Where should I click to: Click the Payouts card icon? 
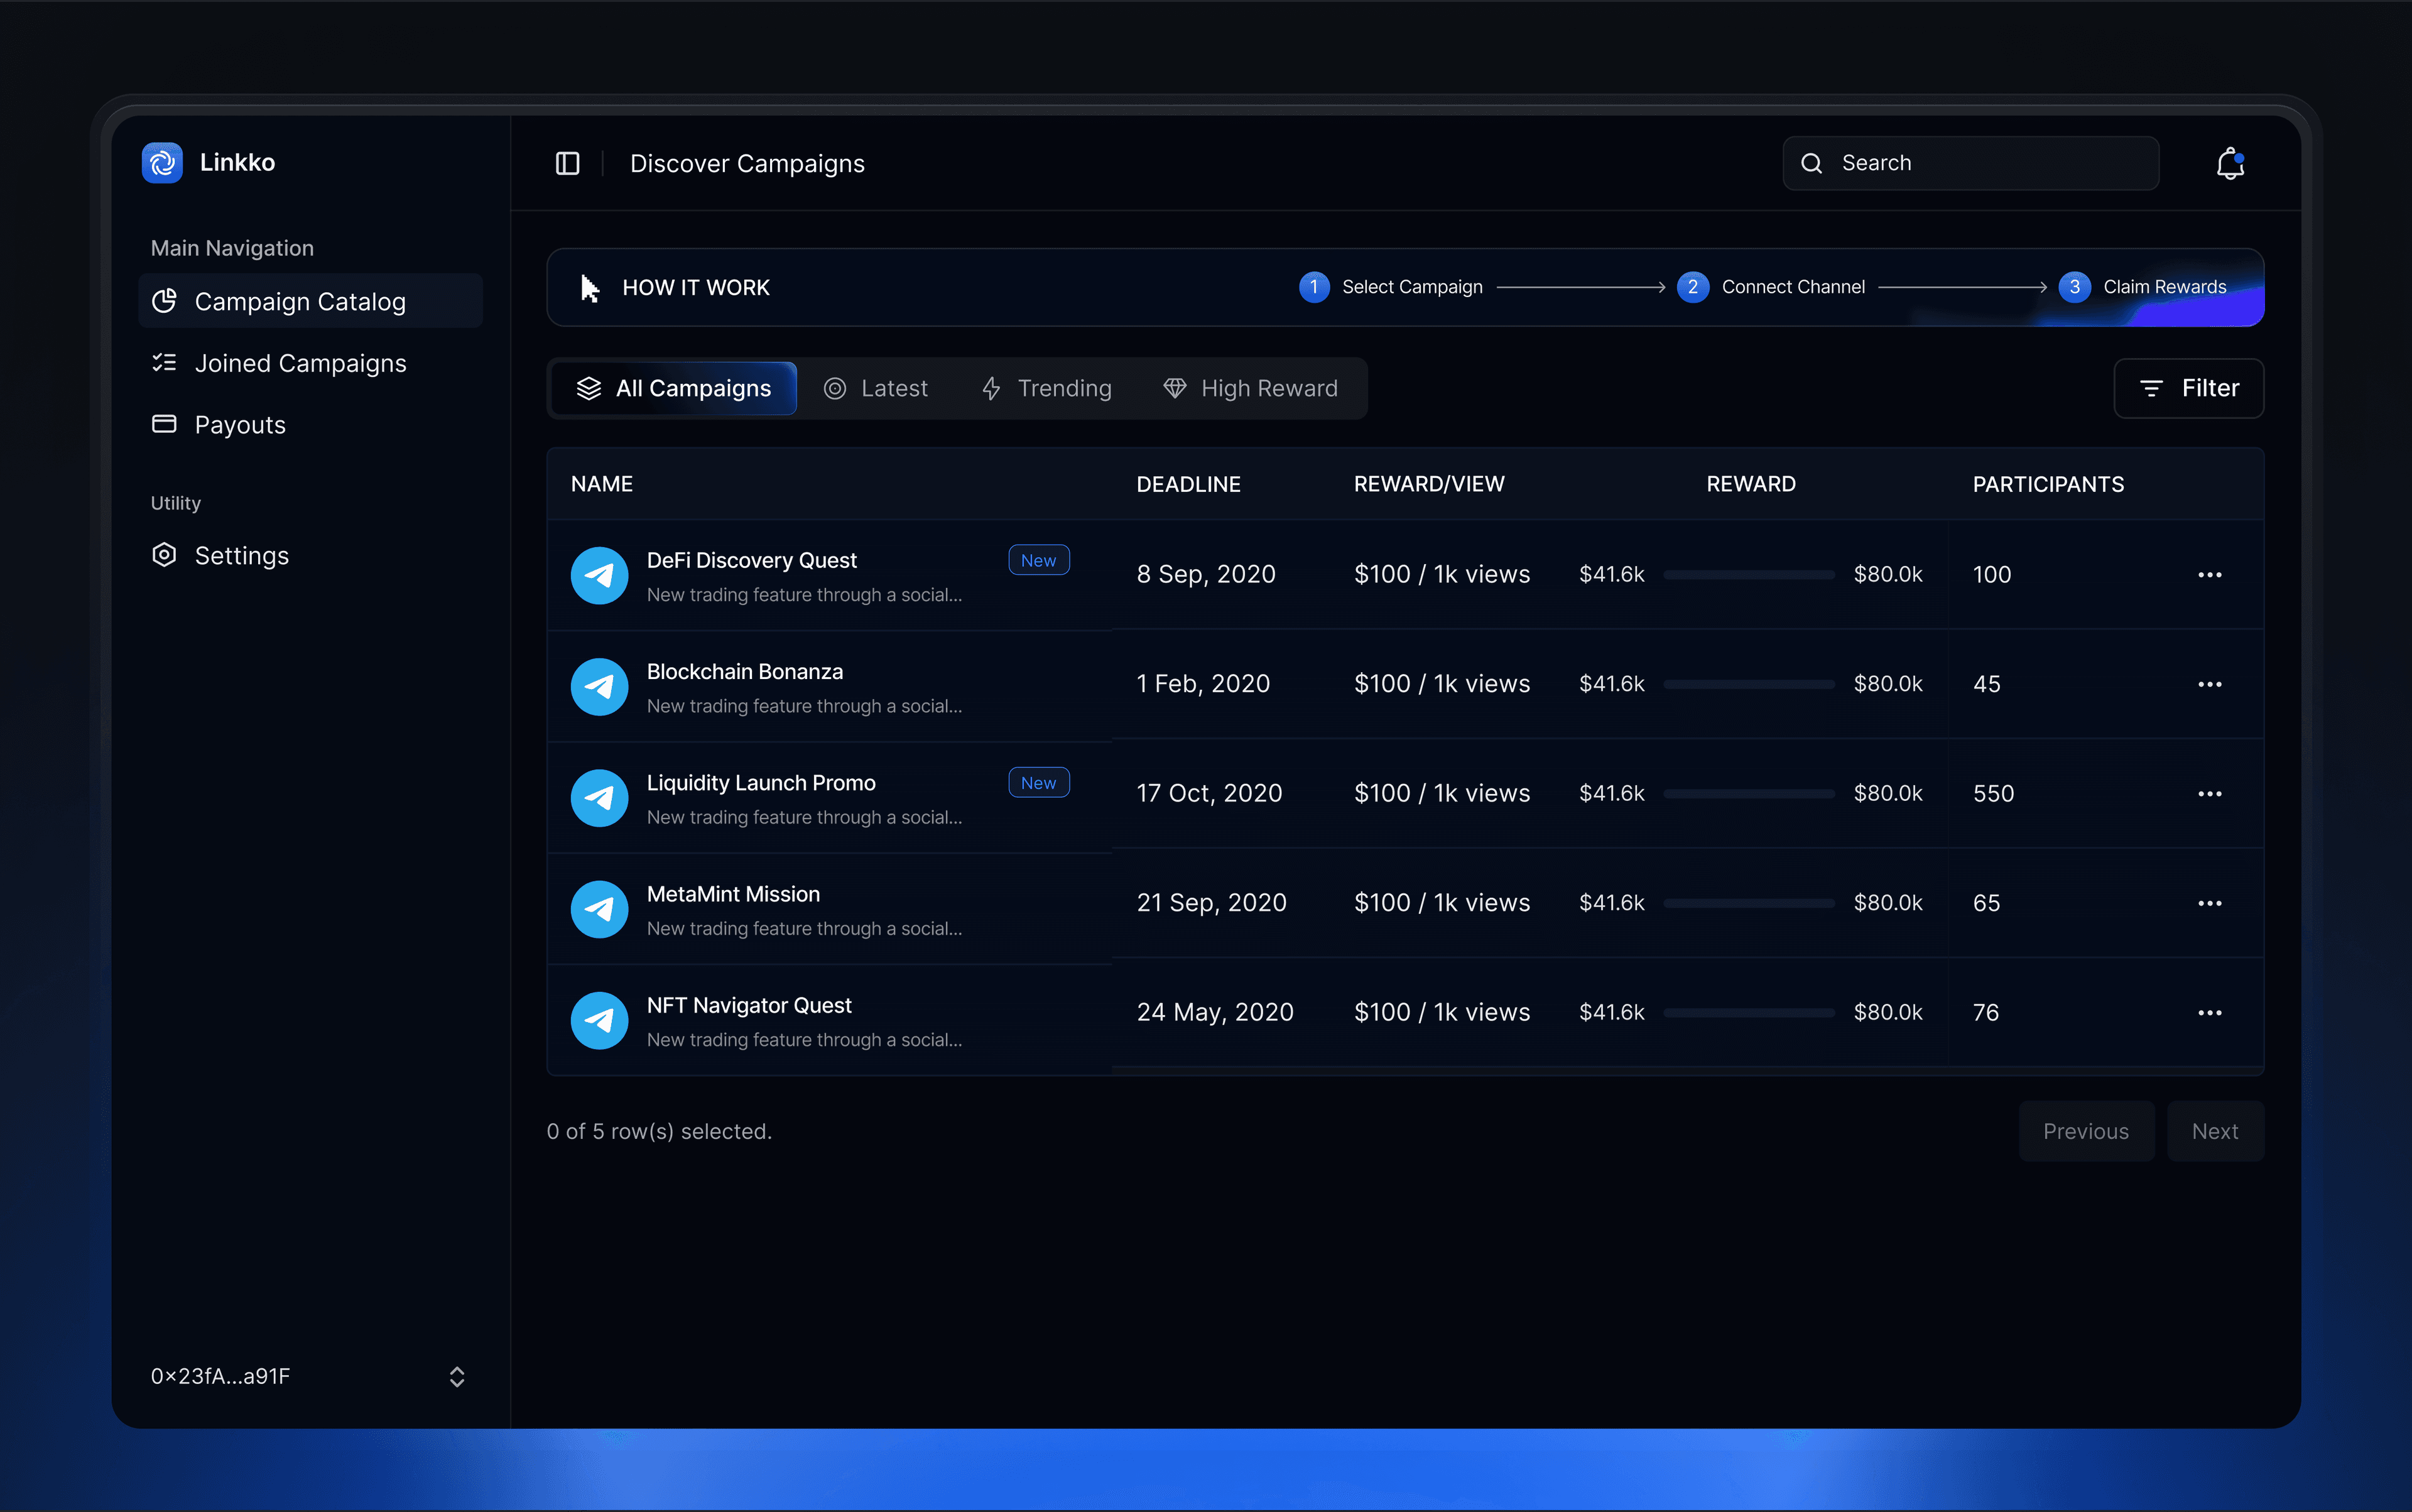pyautogui.click(x=164, y=424)
